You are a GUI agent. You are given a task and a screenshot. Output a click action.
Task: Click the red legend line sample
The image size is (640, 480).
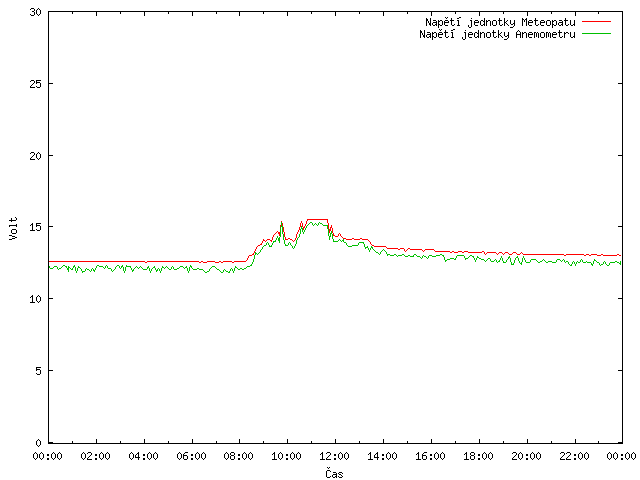click(x=596, y=21)
